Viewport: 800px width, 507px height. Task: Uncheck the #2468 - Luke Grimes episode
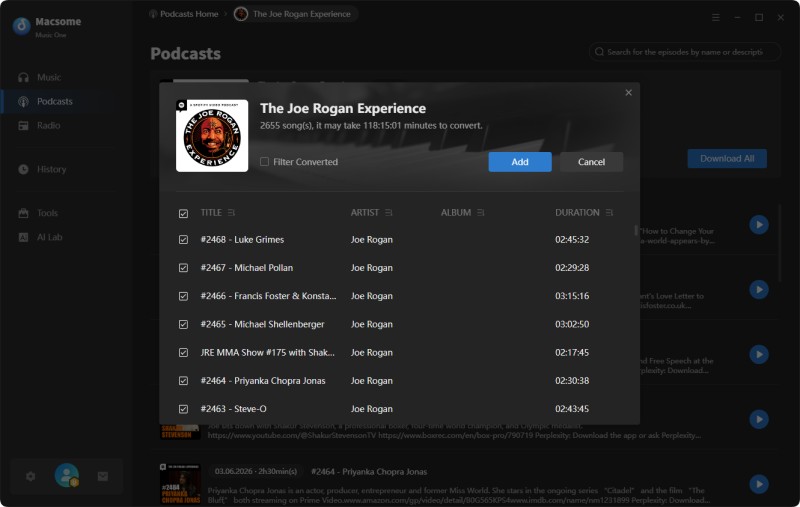pyautogui.click(x=183, y=240)
